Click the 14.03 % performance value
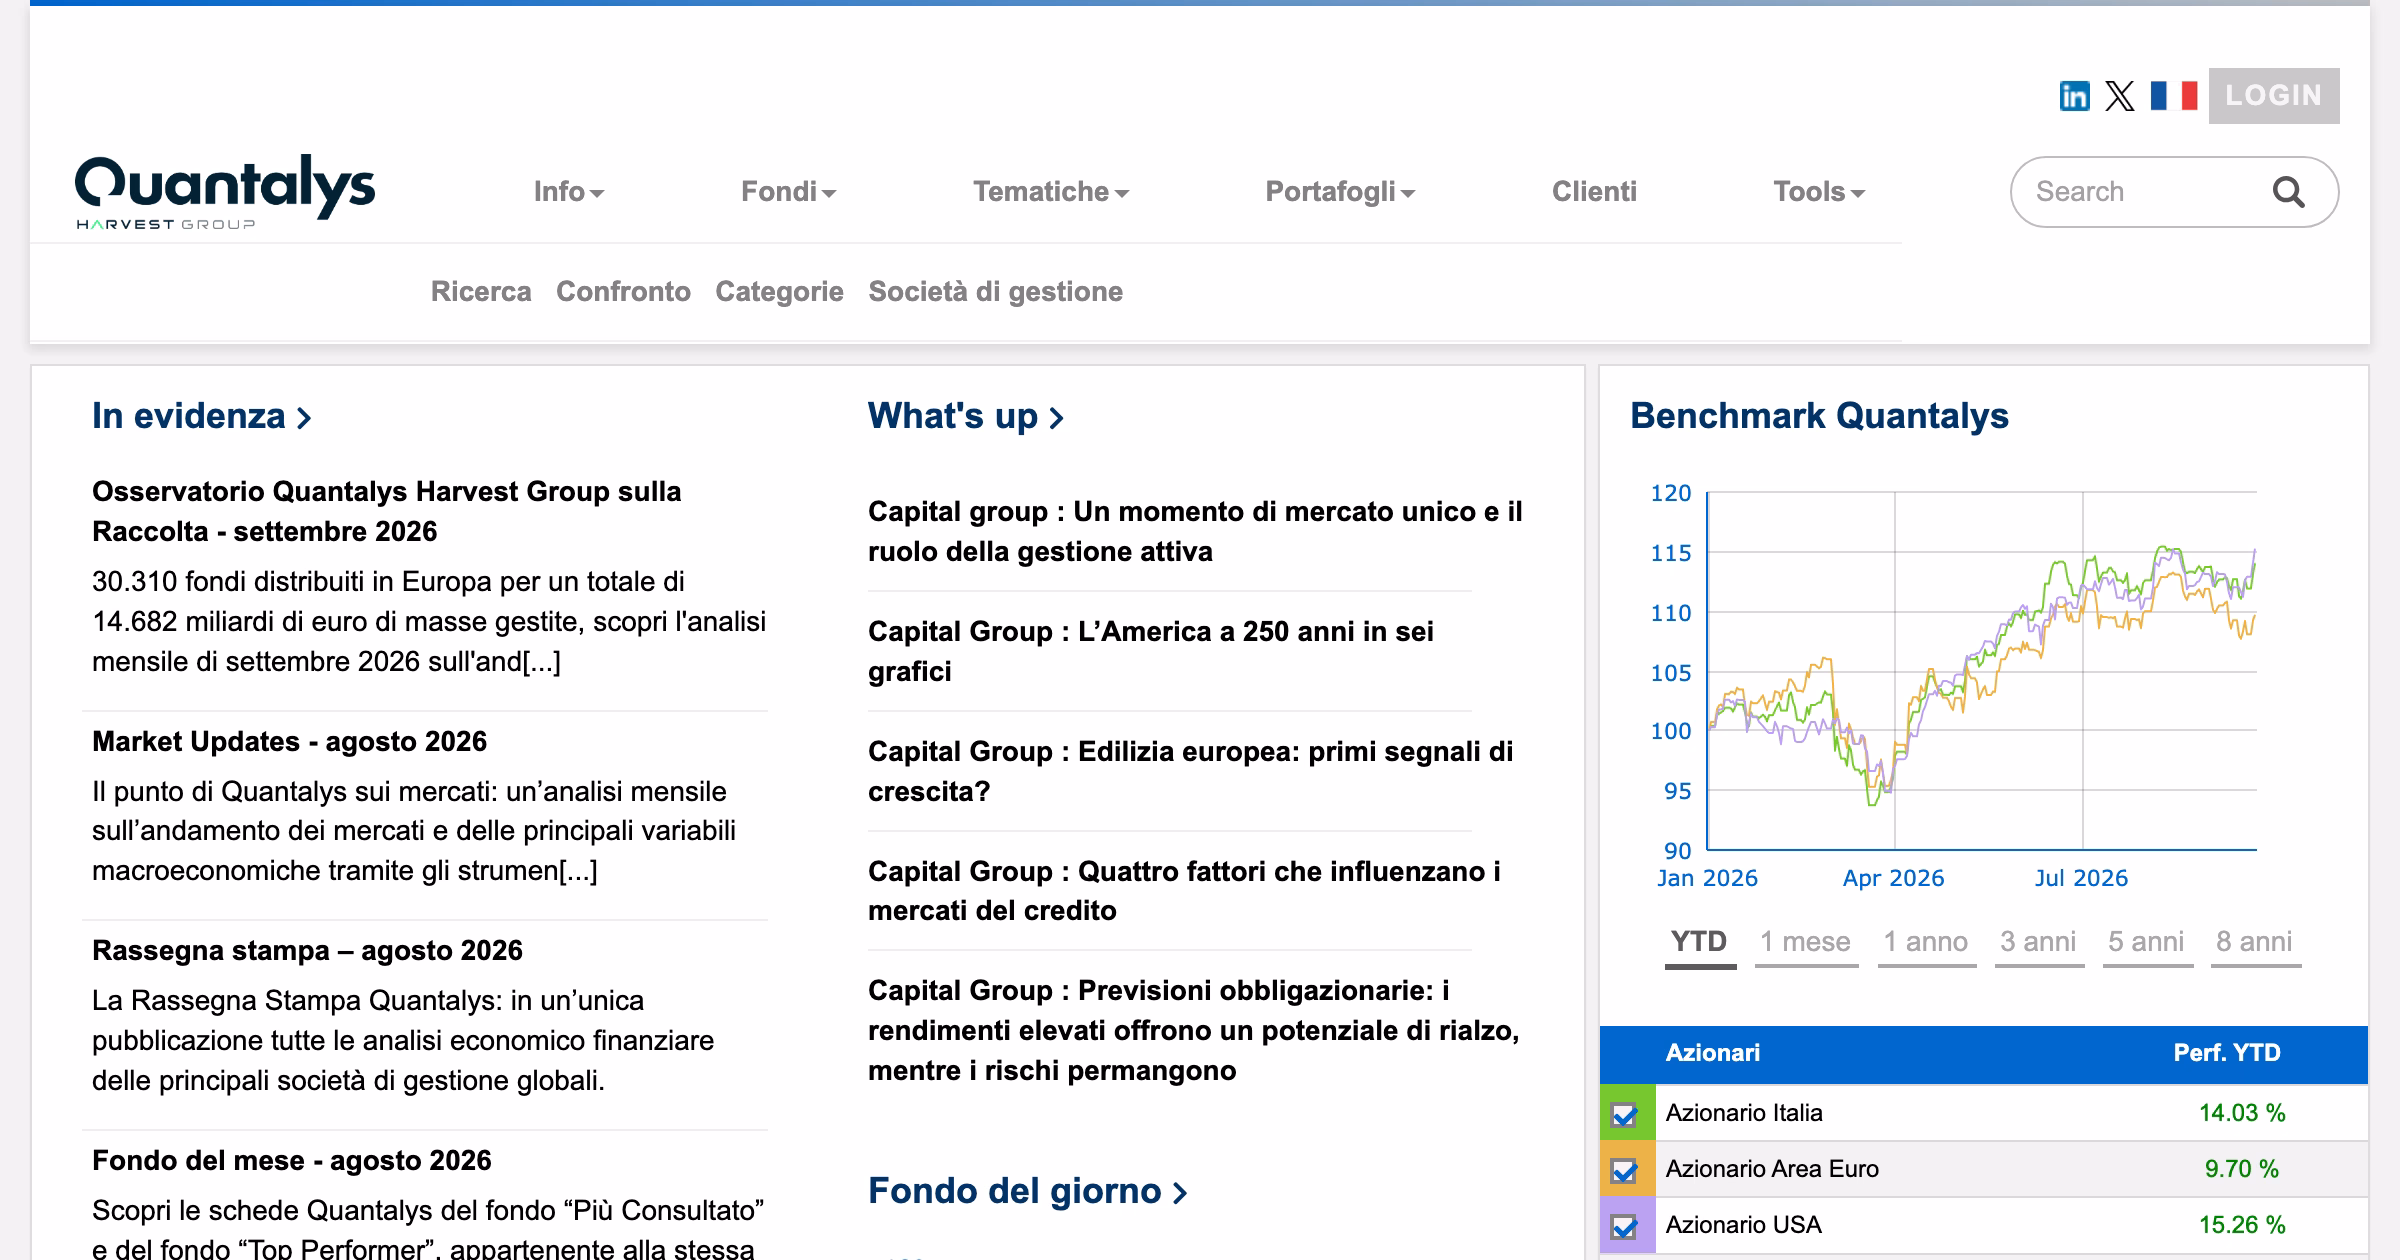 point(2242,1113)
